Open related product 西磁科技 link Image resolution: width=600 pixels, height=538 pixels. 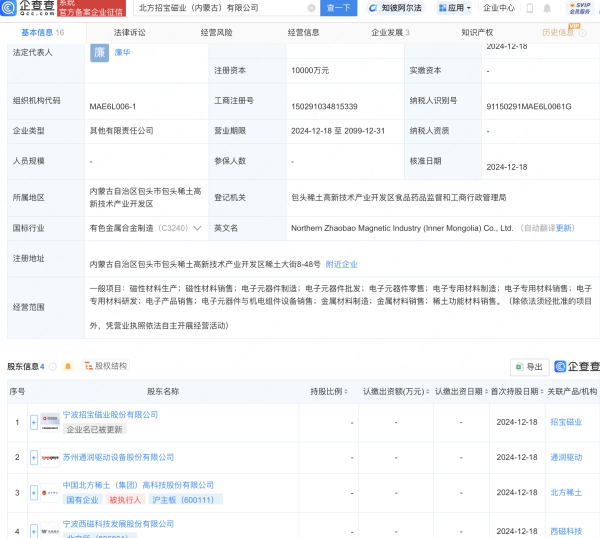point(566,531)
